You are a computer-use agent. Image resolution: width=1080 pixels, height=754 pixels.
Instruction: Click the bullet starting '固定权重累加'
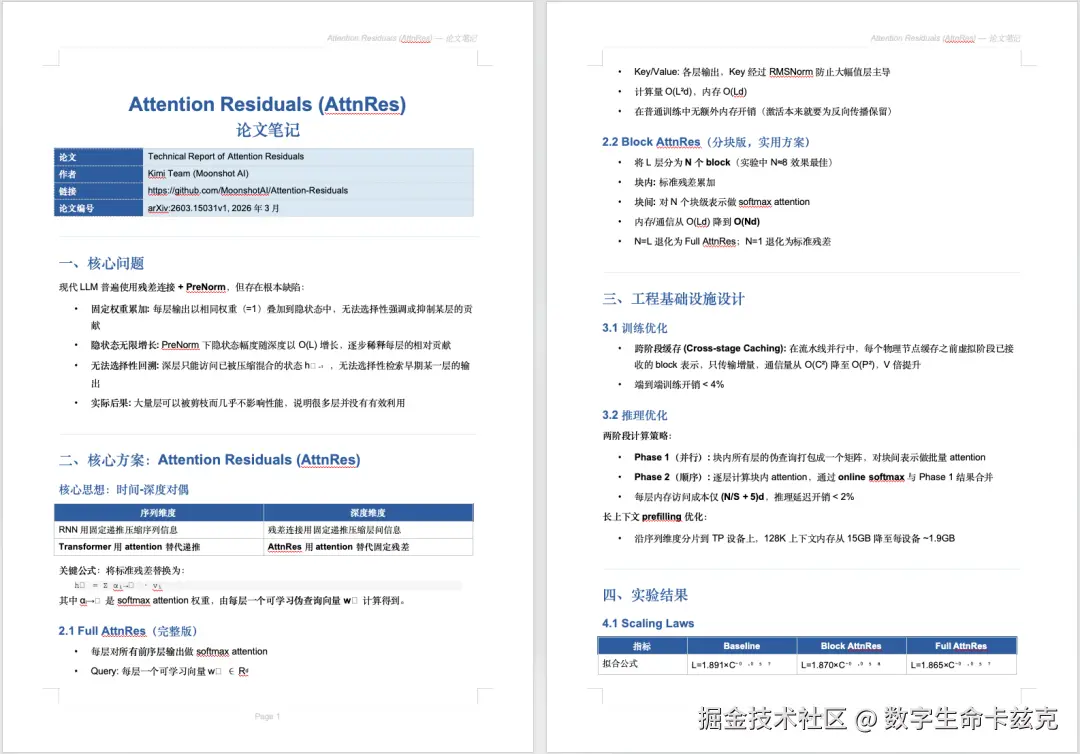281,317
